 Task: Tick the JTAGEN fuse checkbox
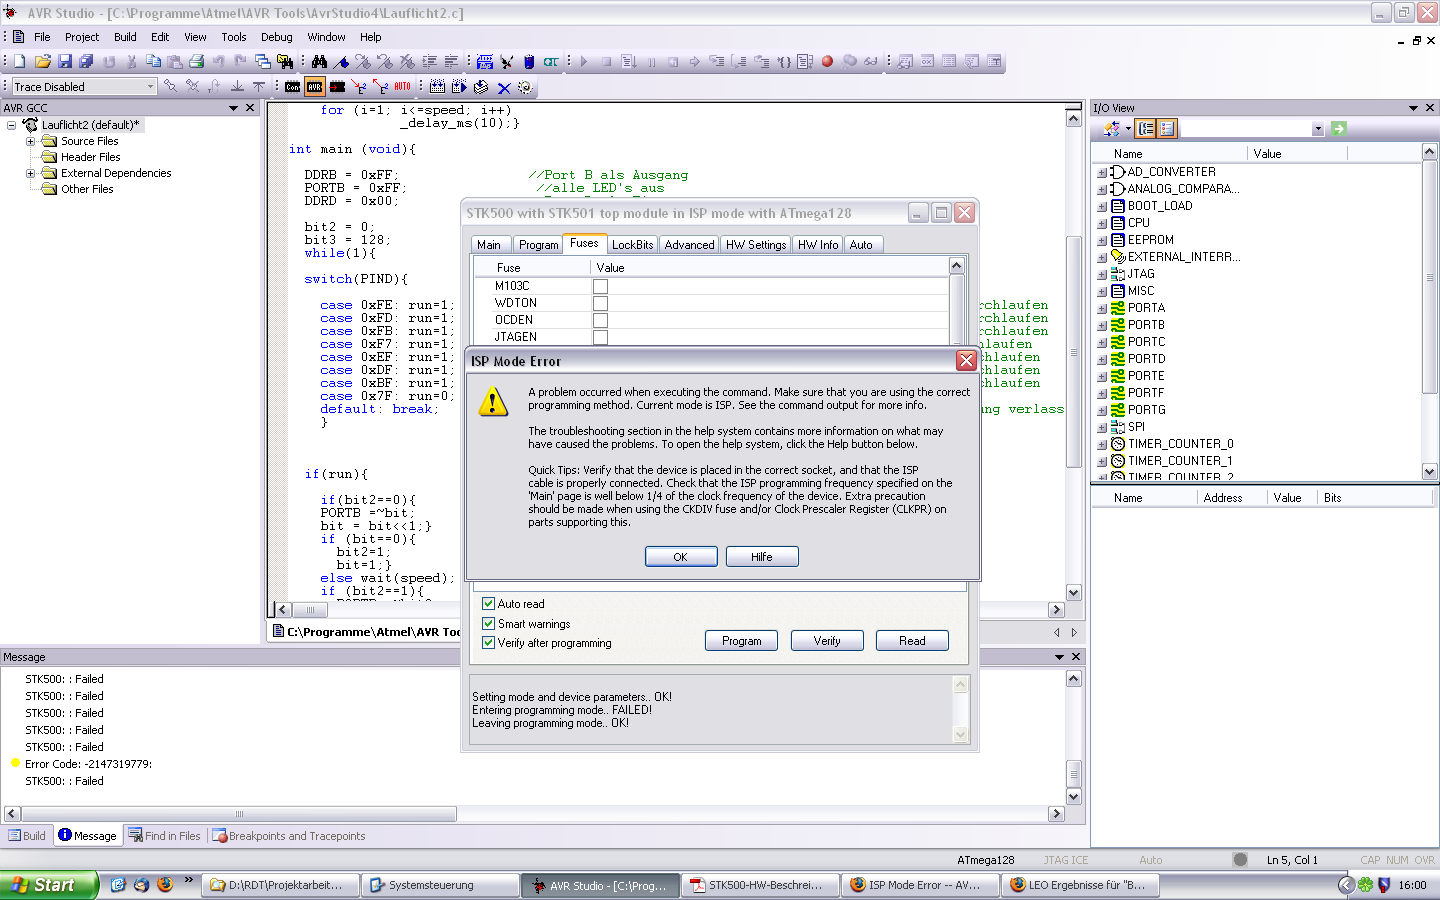point(600,337)
